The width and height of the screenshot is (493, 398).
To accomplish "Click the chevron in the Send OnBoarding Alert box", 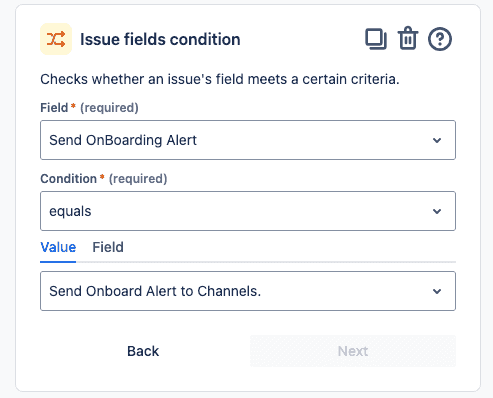I will click(x=437, y=140).
